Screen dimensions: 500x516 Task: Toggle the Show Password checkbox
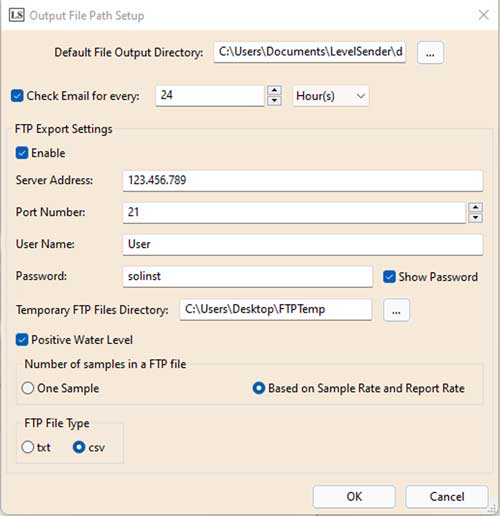(389, 277)
